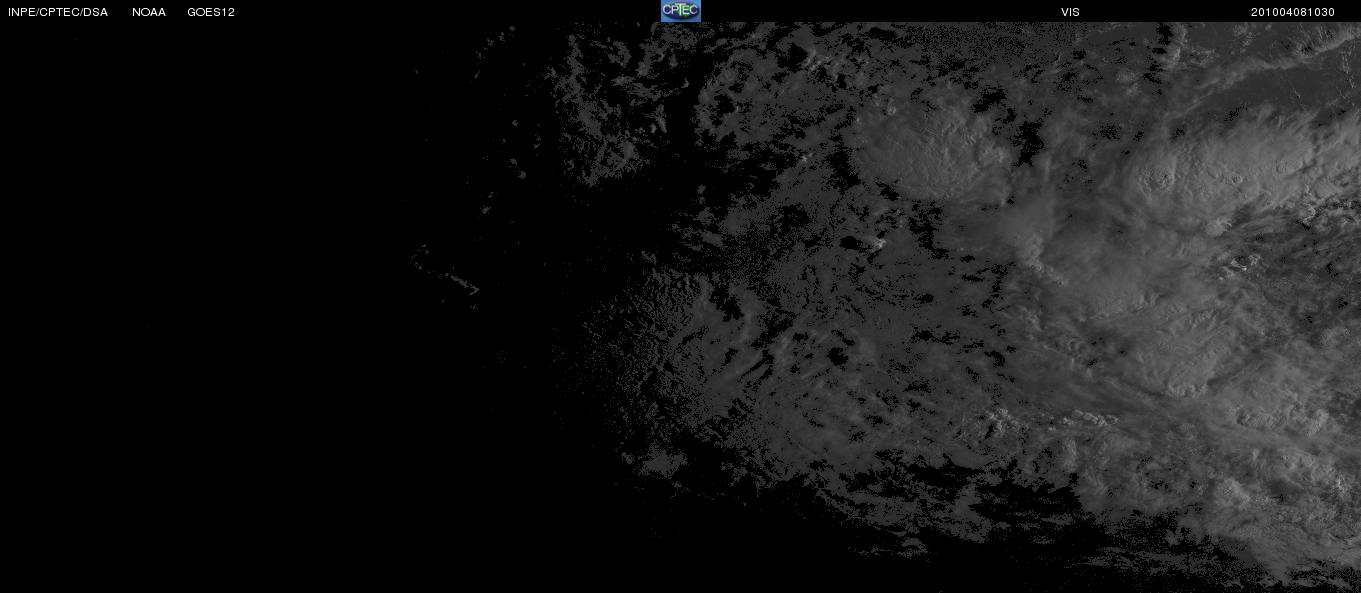
Task: Click the 201004081030 timestamp
Action: 1293,12
